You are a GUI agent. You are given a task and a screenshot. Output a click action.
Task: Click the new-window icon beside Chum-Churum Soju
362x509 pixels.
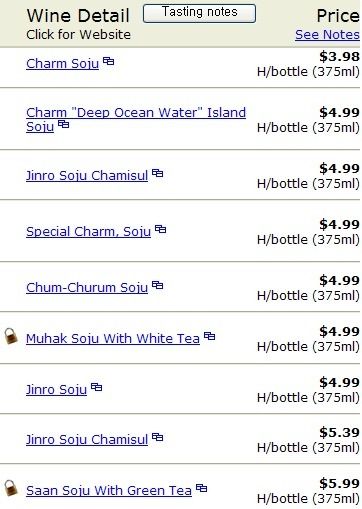pyautogui.click(x=157, y=285)
